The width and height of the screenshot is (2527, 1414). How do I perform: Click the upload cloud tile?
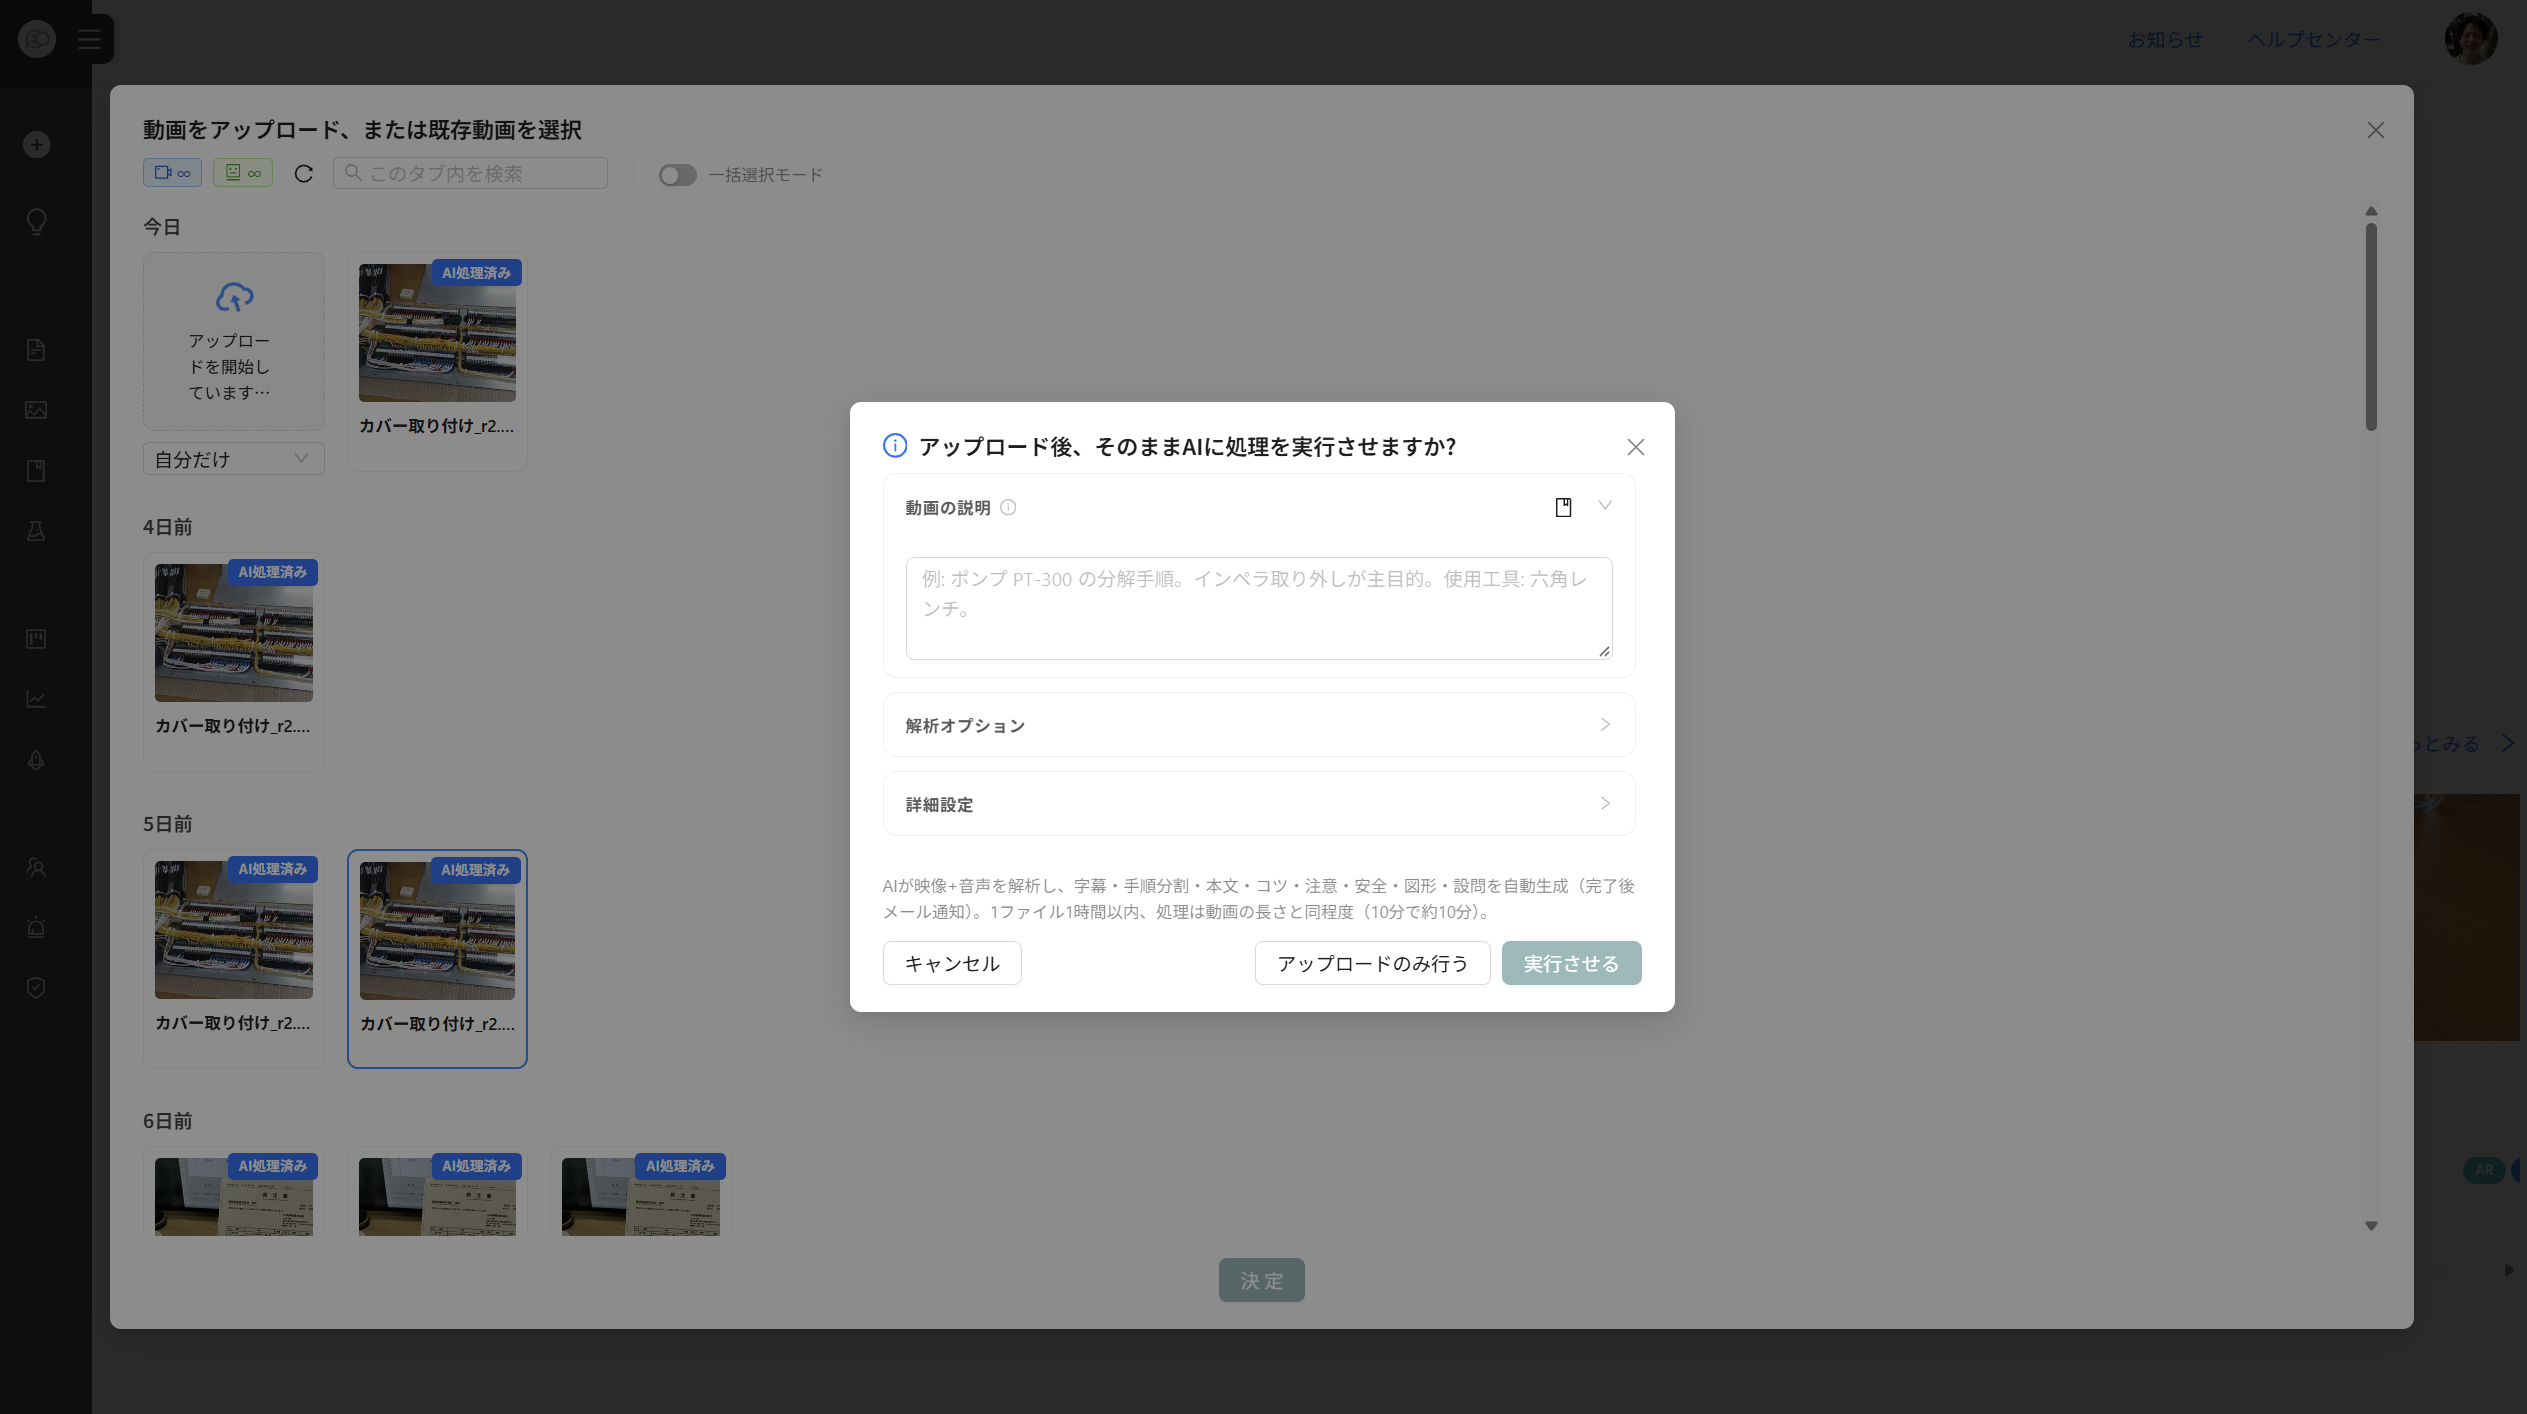233,341
